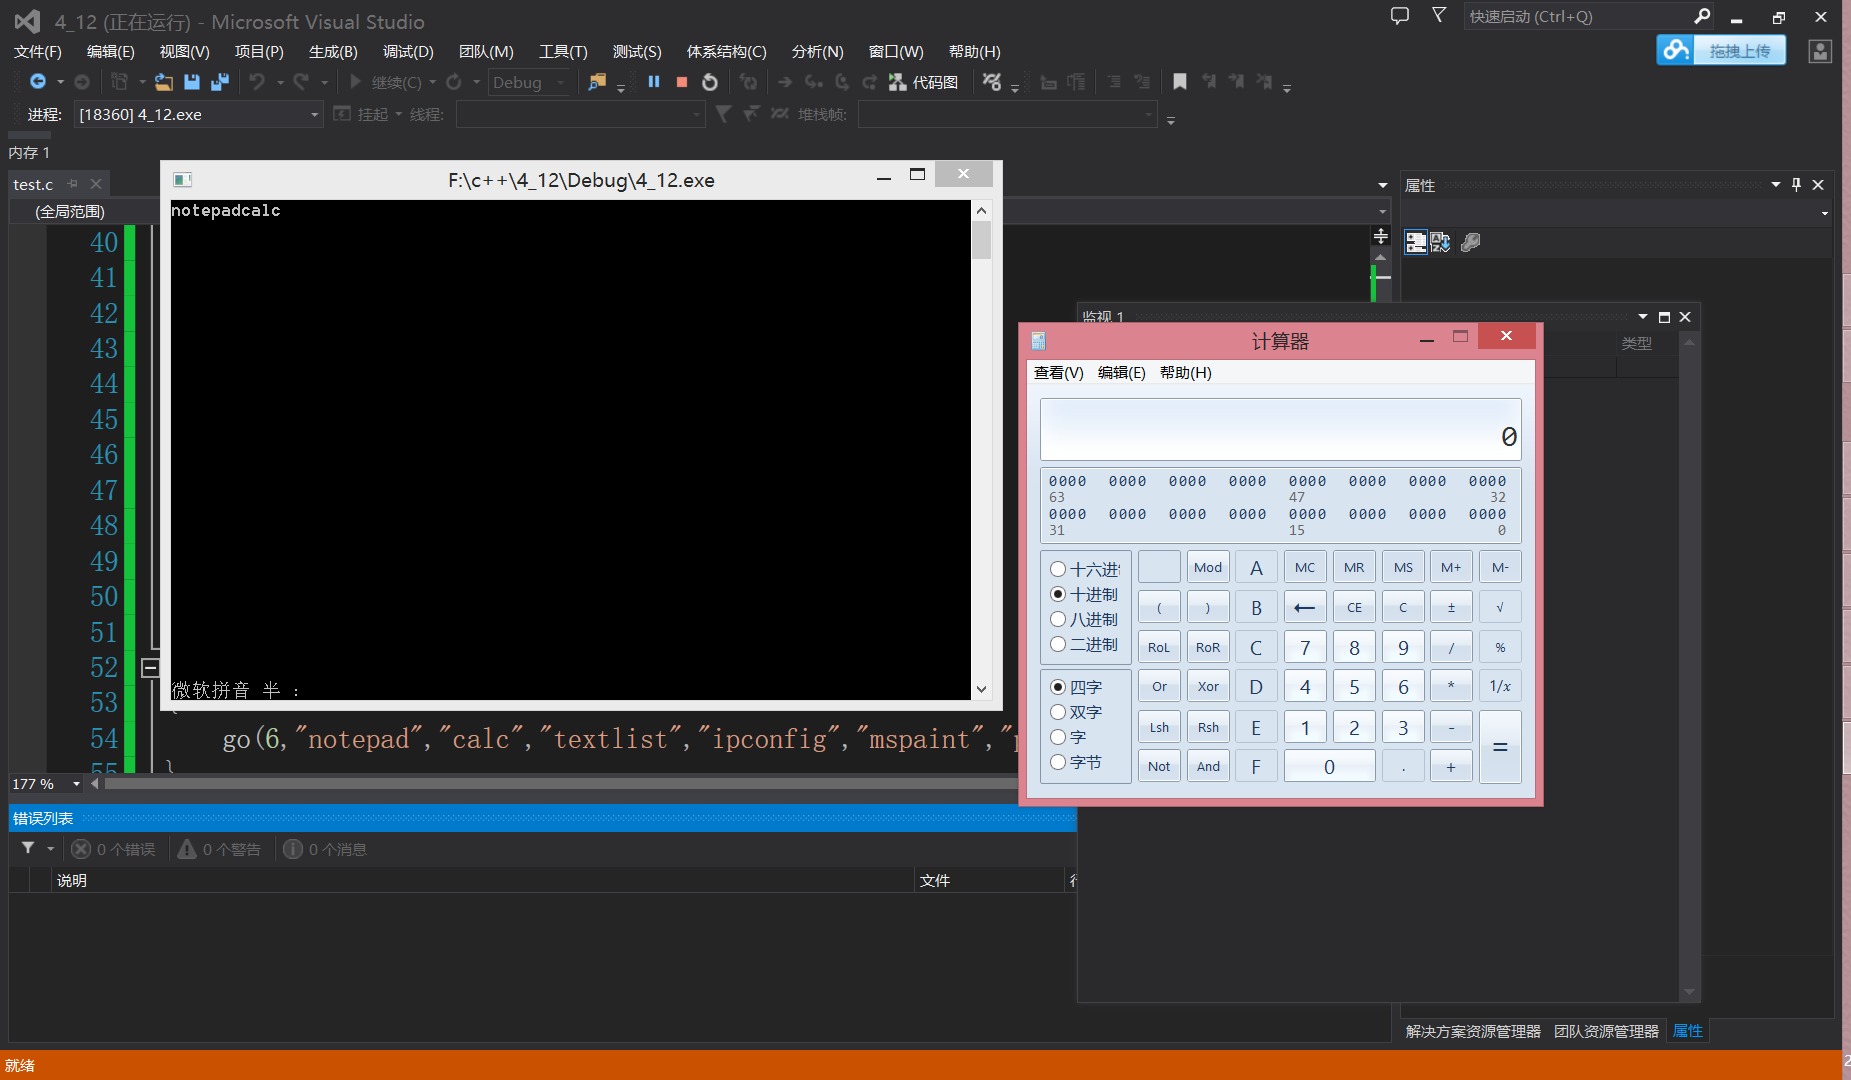The width and height of the screenshot is (1851, 1080).
Task: Click the Open File folder icon
Action: tap(164, 82)
